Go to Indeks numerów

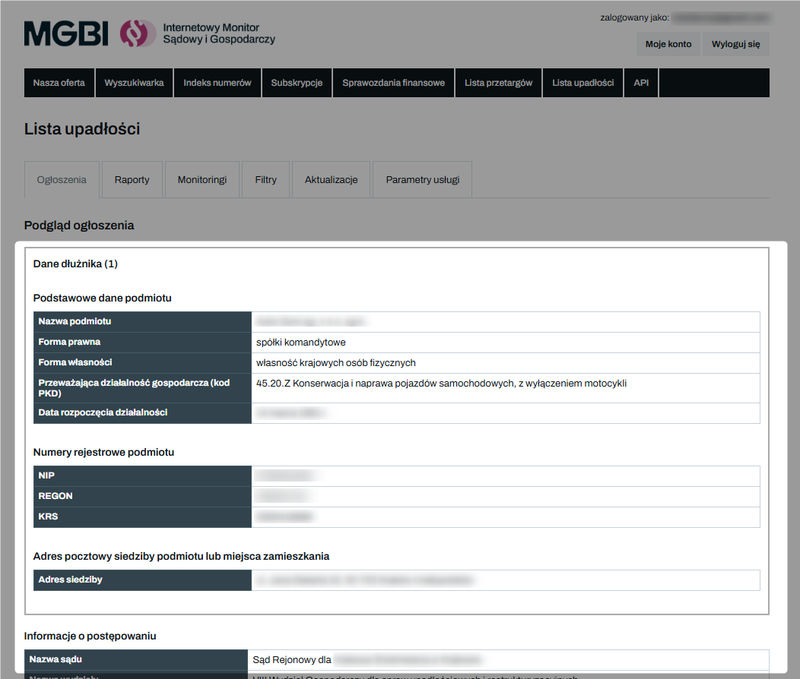(217, 83)
